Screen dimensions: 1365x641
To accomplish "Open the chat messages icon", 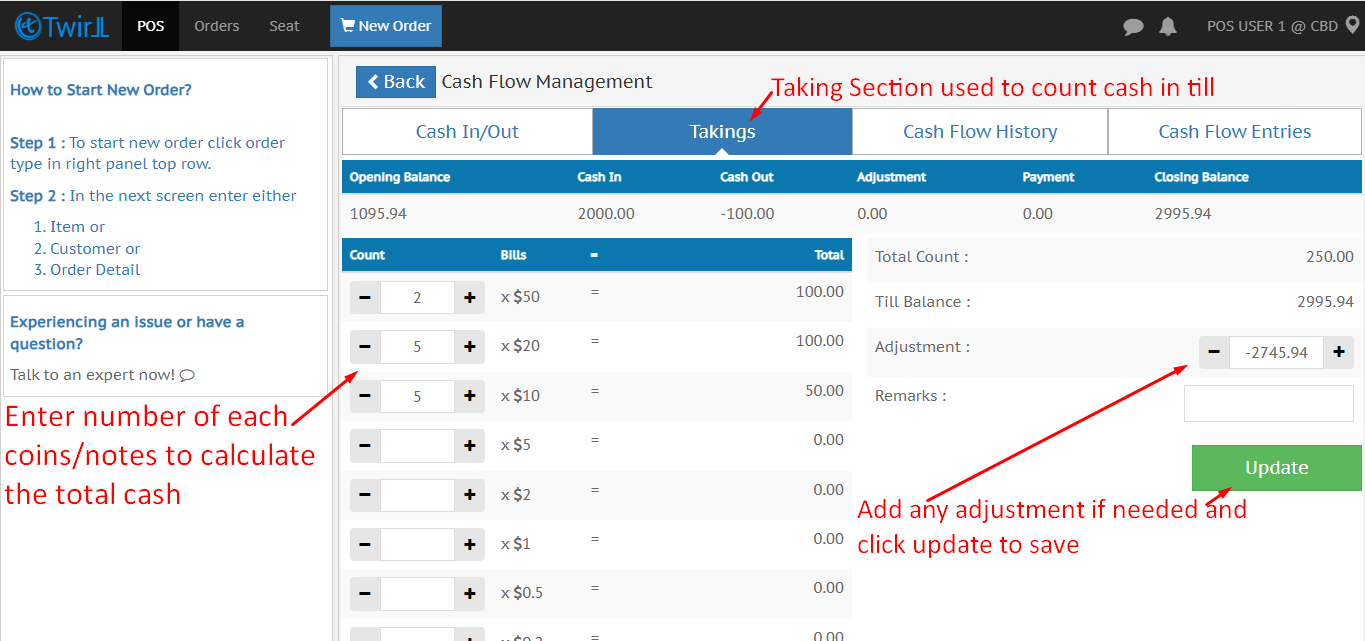I will click(1133, 27).
